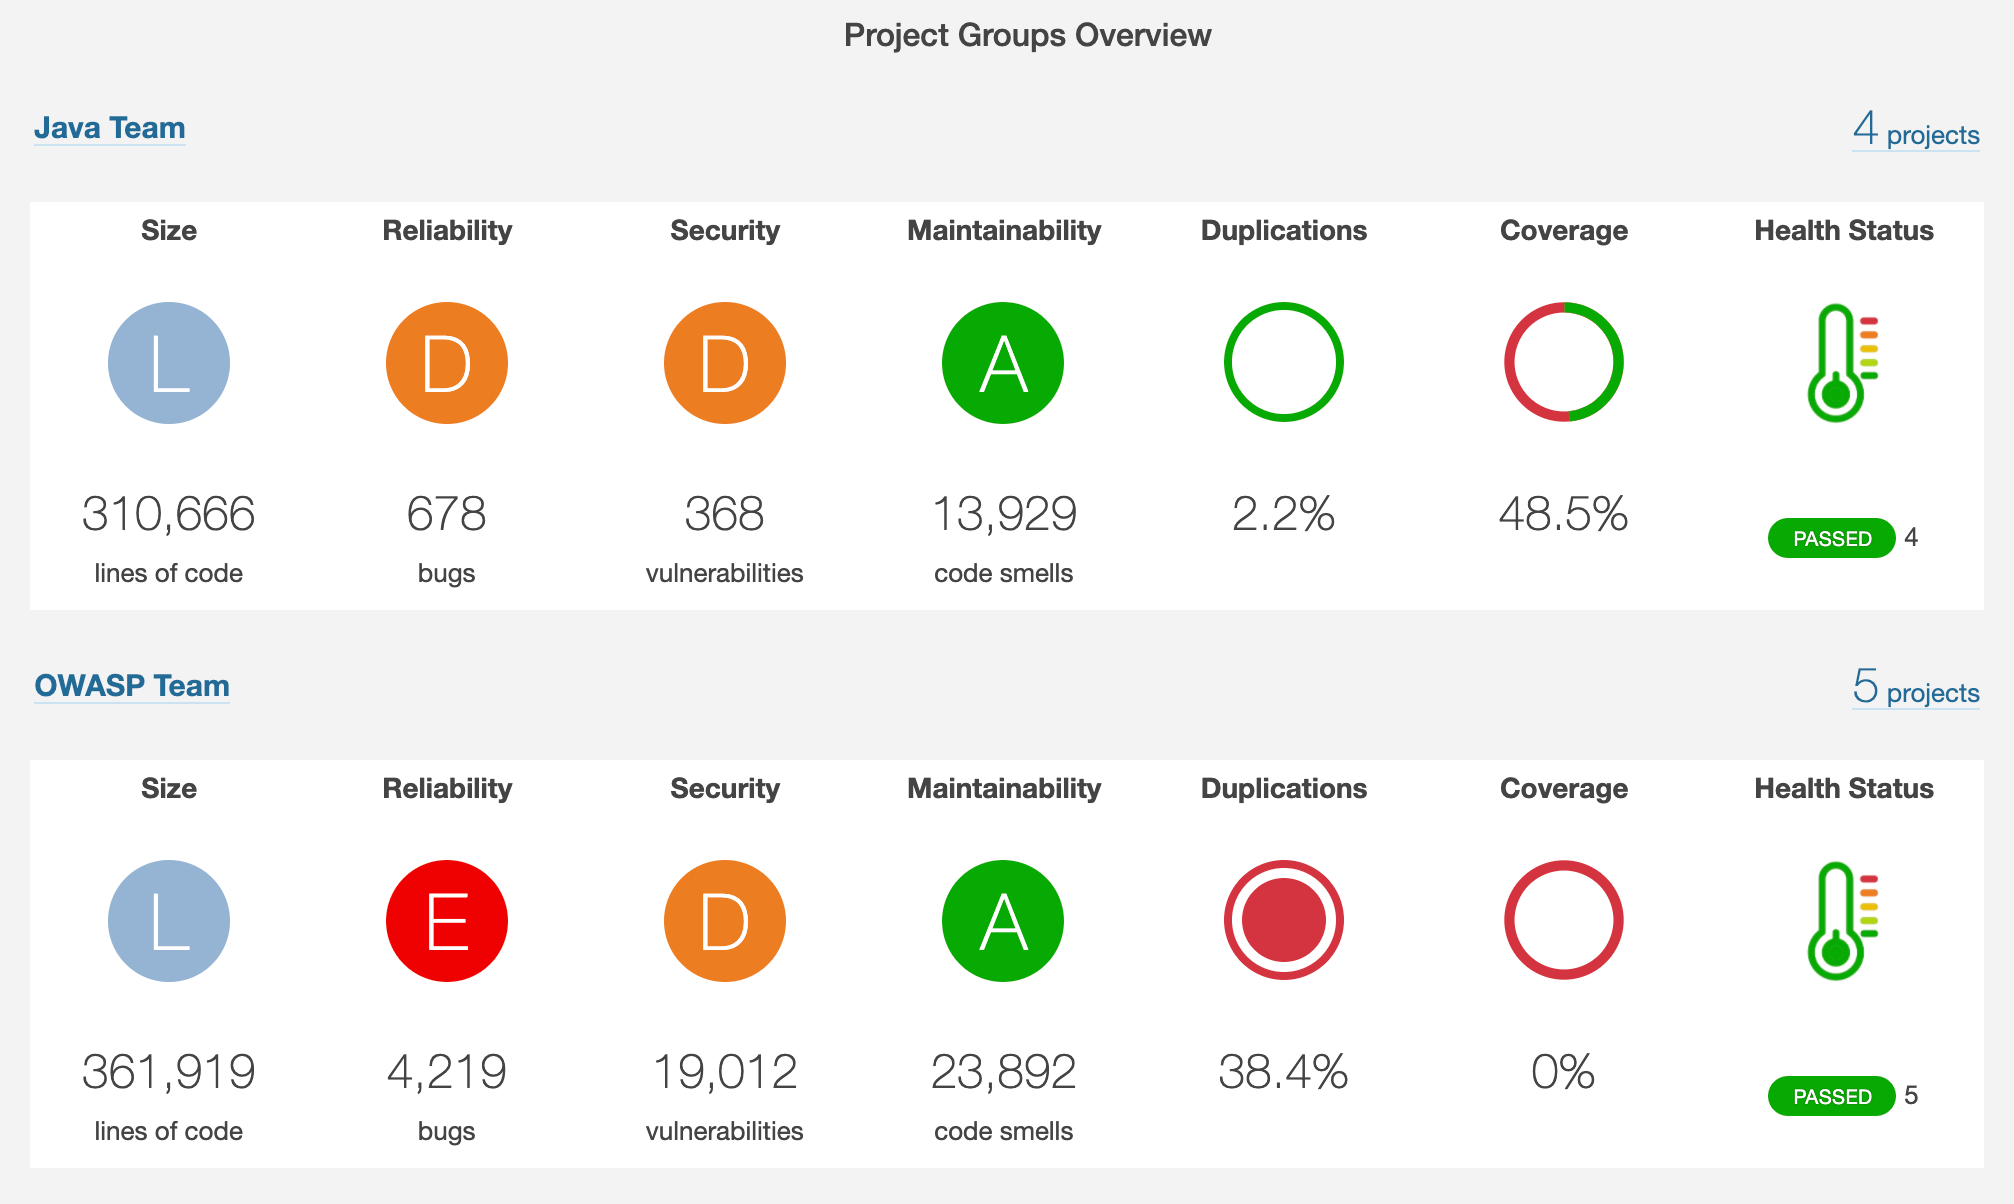Screen dimensions: 2014x1204
Task: Click OWASP Team Coverage column header
Action: (x=1564, y=788)
